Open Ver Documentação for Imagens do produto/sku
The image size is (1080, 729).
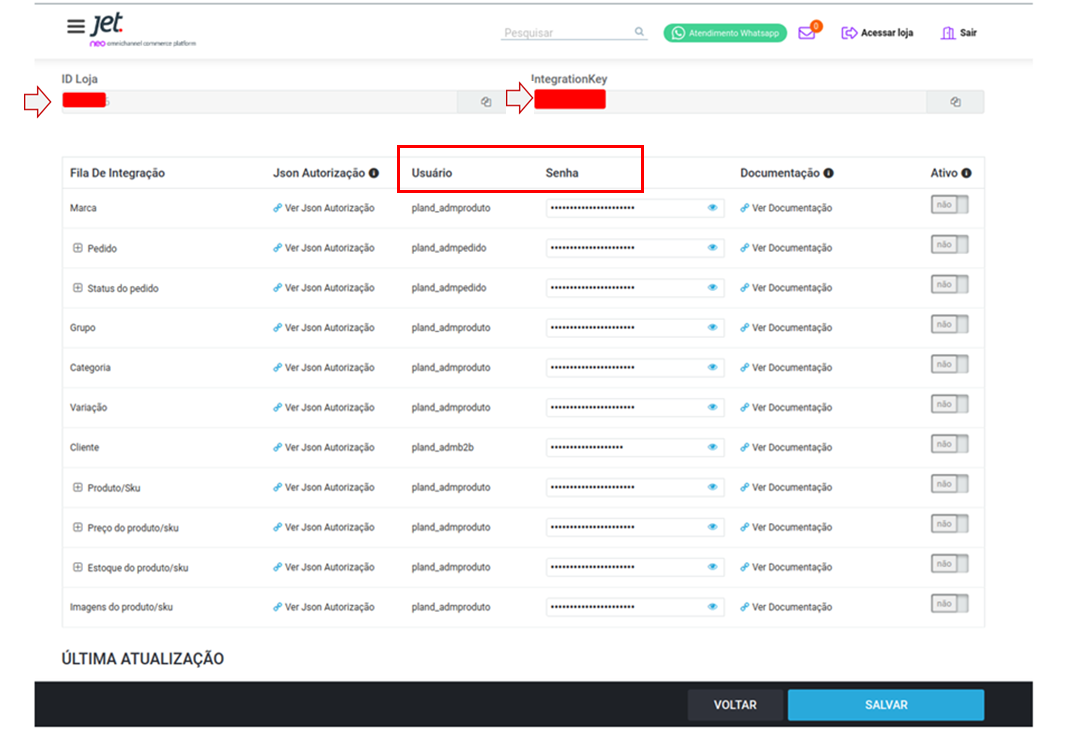(x=786, y=607)
